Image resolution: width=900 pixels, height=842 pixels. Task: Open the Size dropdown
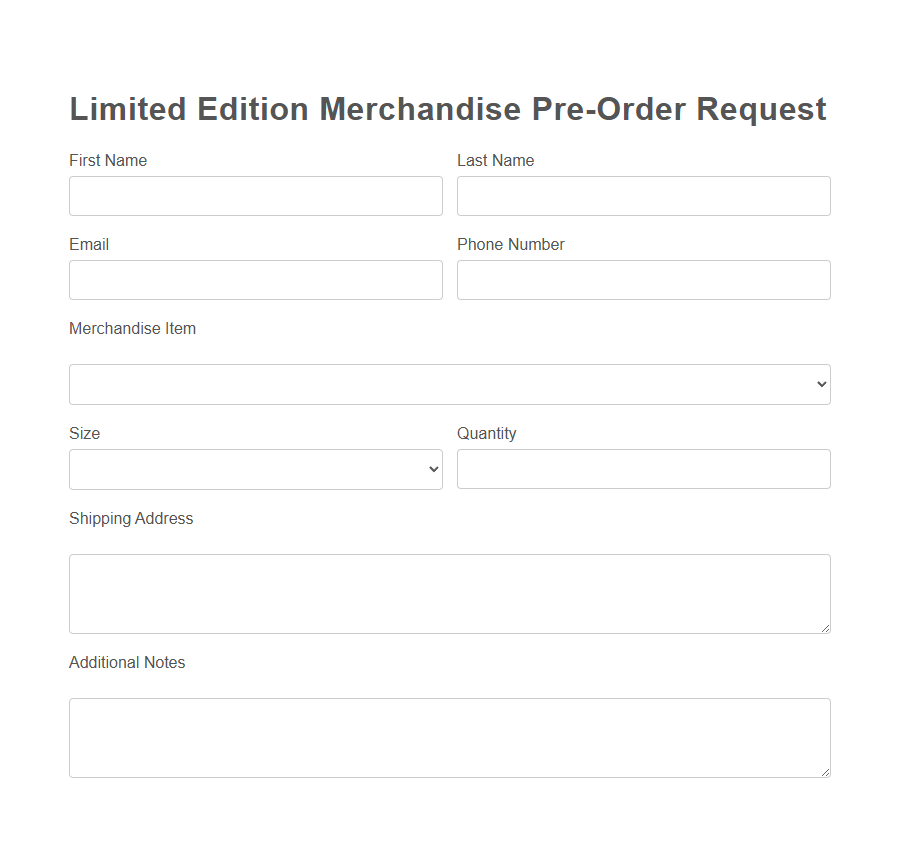click(x=255, y=469)
